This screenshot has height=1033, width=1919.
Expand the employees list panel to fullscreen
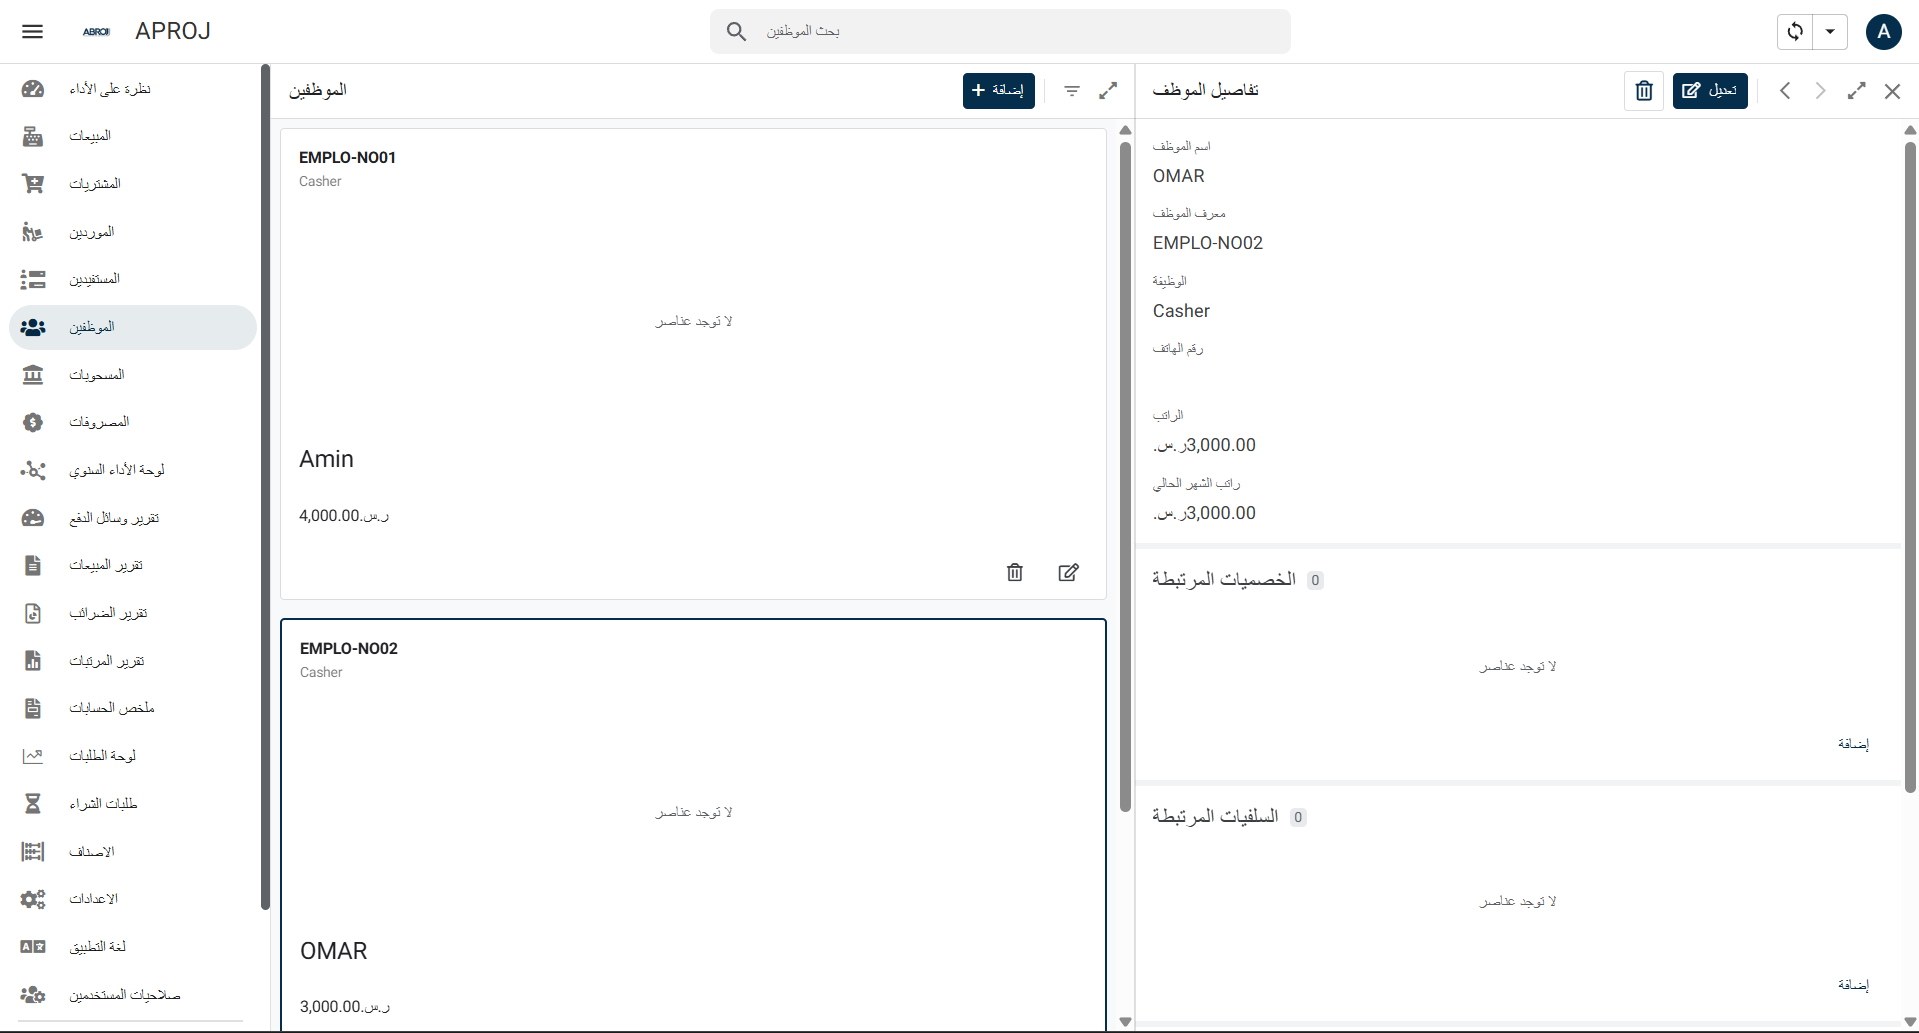pyautogui.click(x=1108, y=91)
